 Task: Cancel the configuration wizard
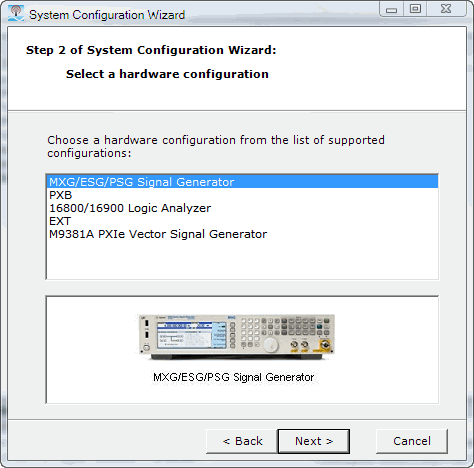pyautogui.click(x=412, y=441)
